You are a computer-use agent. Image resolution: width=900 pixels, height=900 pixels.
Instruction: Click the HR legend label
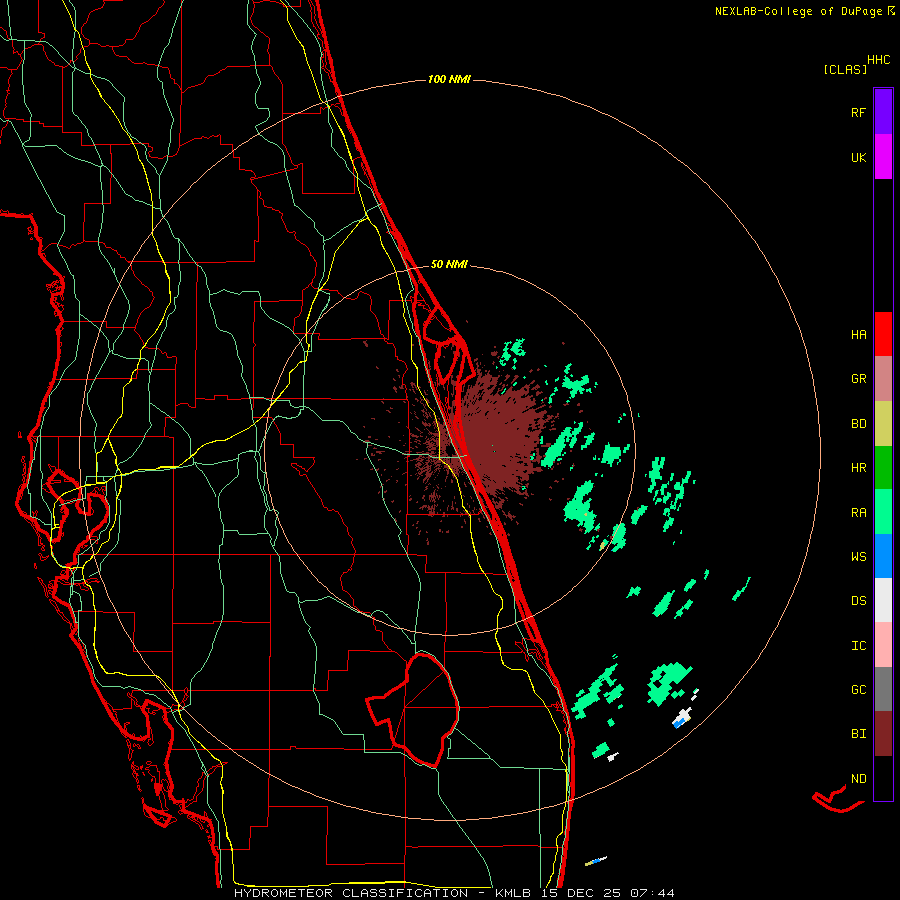858,468
